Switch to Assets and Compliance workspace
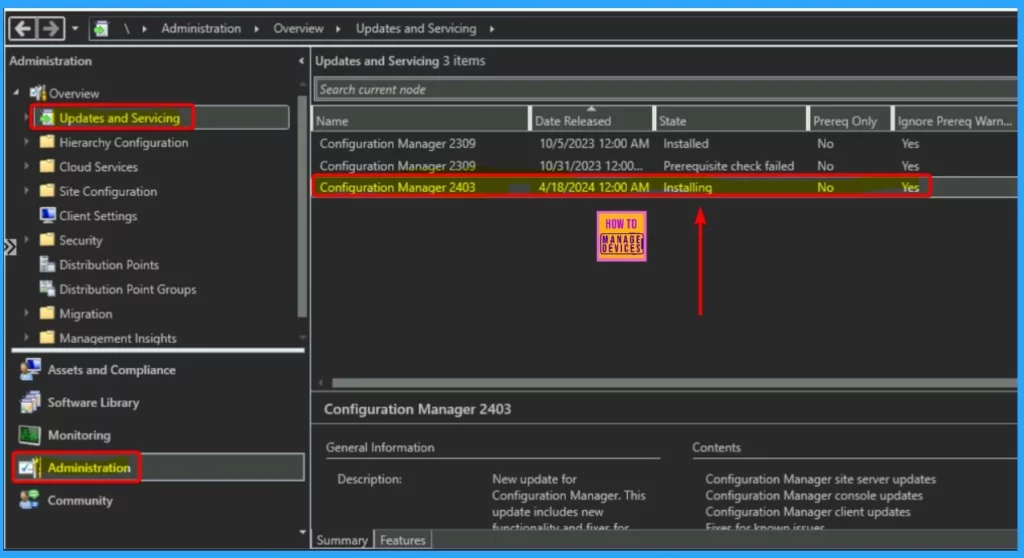1024x558 pixels. click(x=112, y=370)
